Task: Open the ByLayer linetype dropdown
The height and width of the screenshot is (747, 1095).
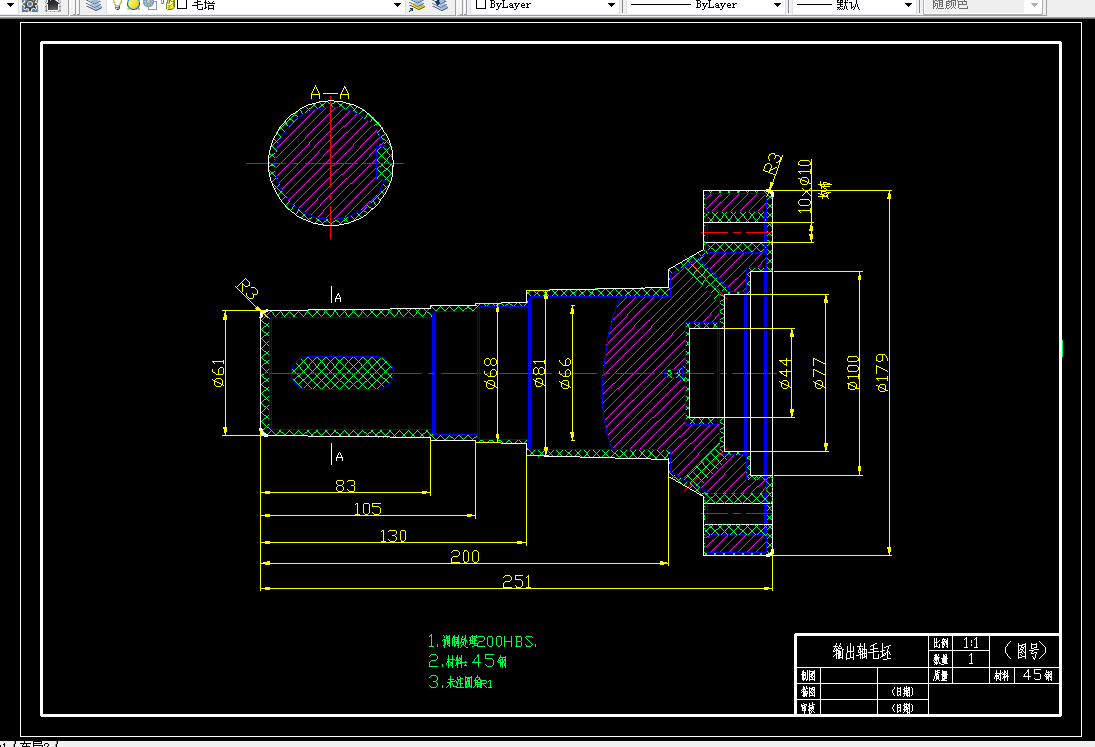Action: tap(777, 5)
